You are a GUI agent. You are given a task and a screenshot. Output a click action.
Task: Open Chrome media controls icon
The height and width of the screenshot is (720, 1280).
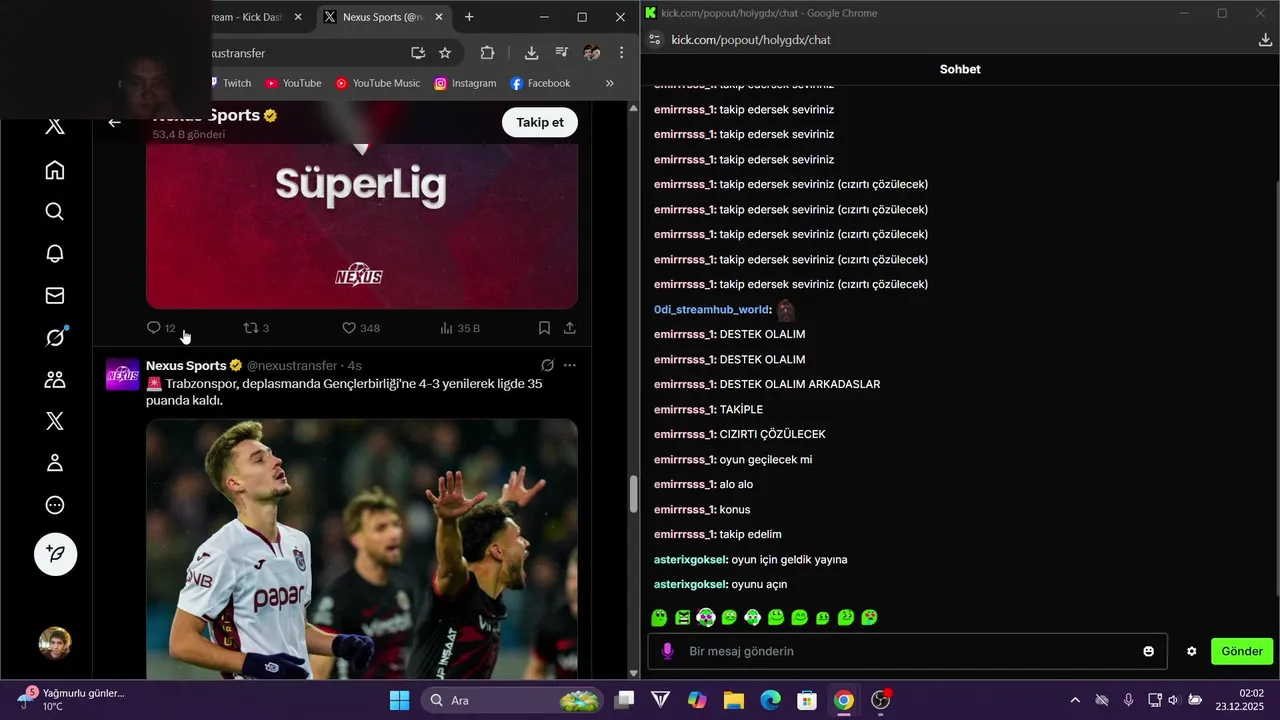561,53
